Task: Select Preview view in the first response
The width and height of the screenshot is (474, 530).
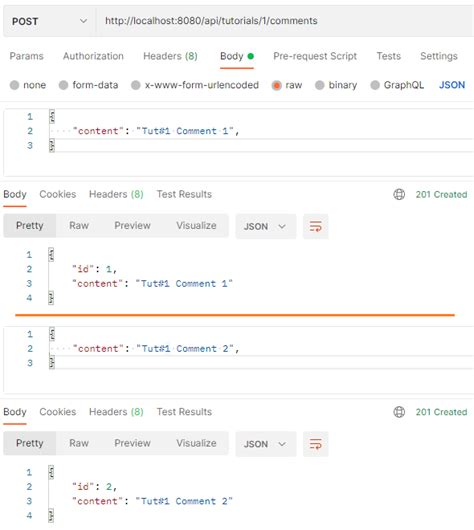Action: click(x=133, y=225)
